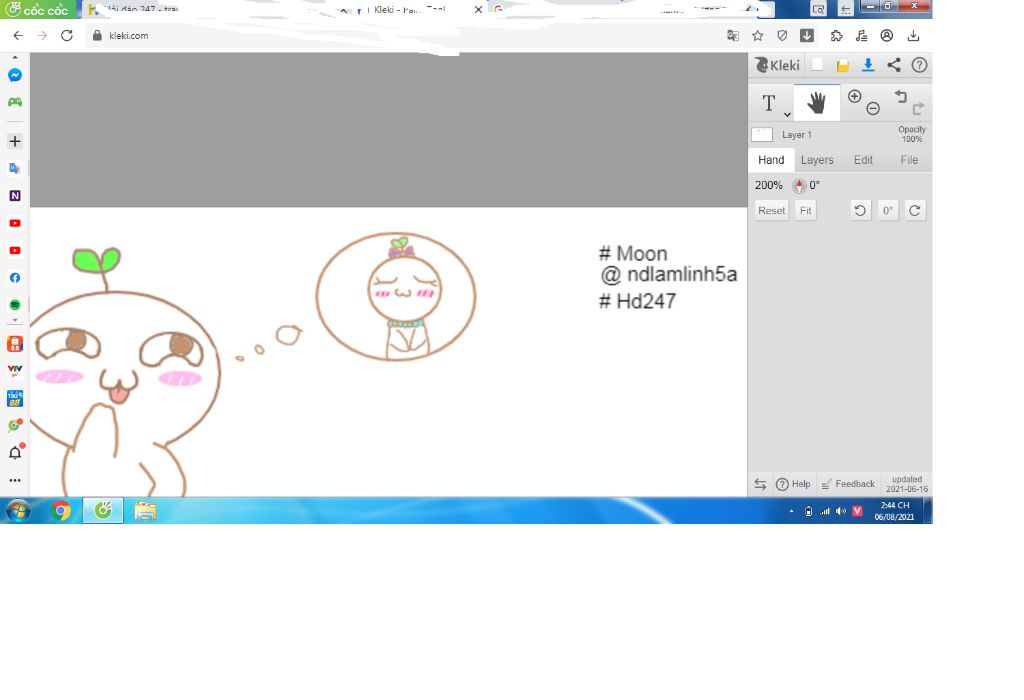Bookmark the page with star icon
The height and width of the screenshot is (700, 1024).
758,35
